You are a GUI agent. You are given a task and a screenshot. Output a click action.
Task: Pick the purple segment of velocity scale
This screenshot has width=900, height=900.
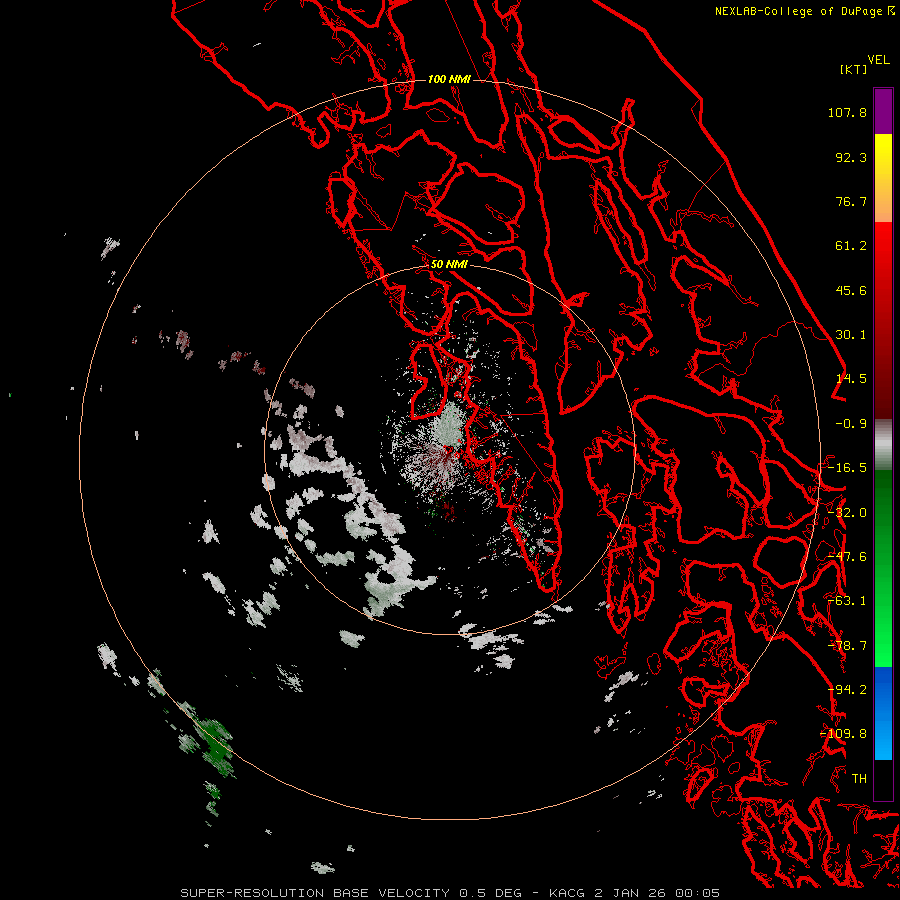883,111
